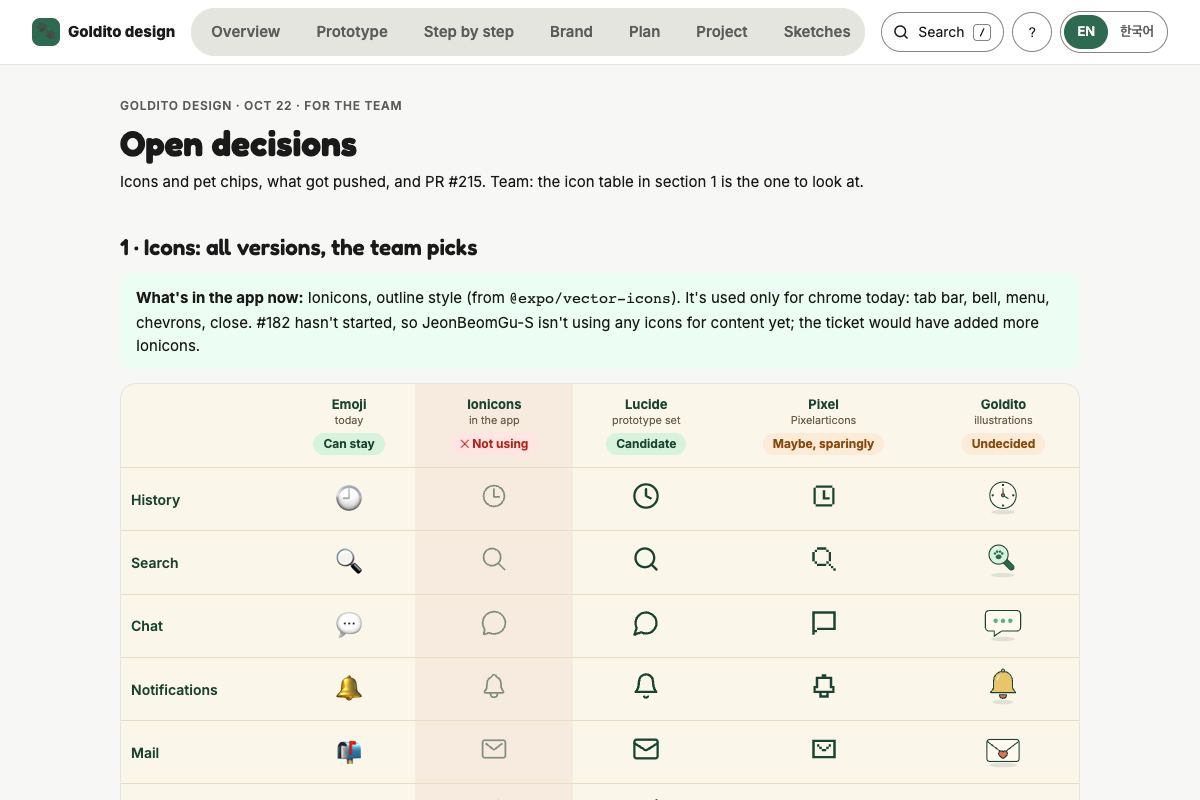Open the Sketches tab
Screen dimensions: 1200x800
pyautogui.click(x=817, y=32)
